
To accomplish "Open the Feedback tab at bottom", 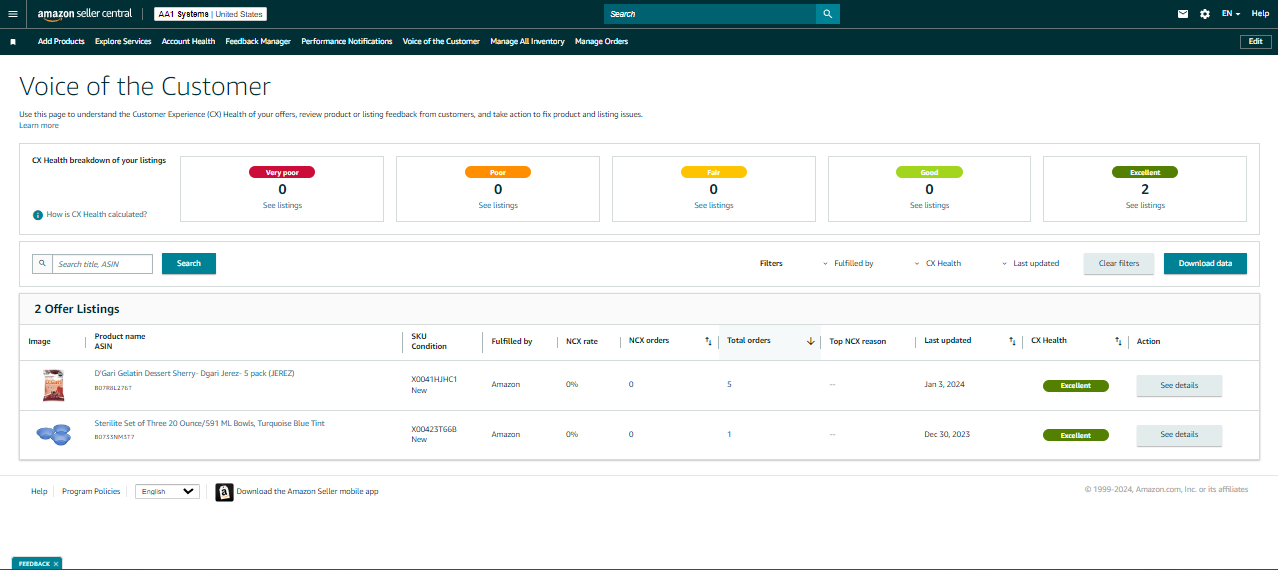I will [34, 564].
